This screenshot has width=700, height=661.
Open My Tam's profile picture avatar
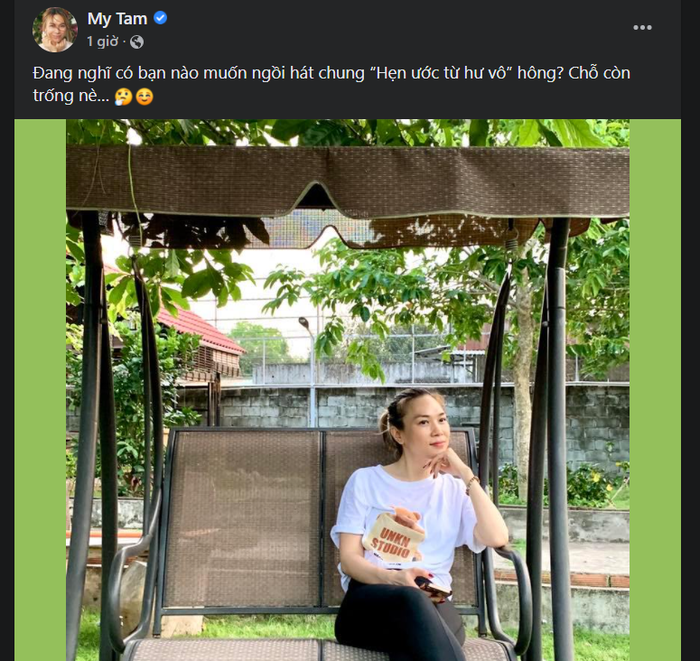point(55,29)
